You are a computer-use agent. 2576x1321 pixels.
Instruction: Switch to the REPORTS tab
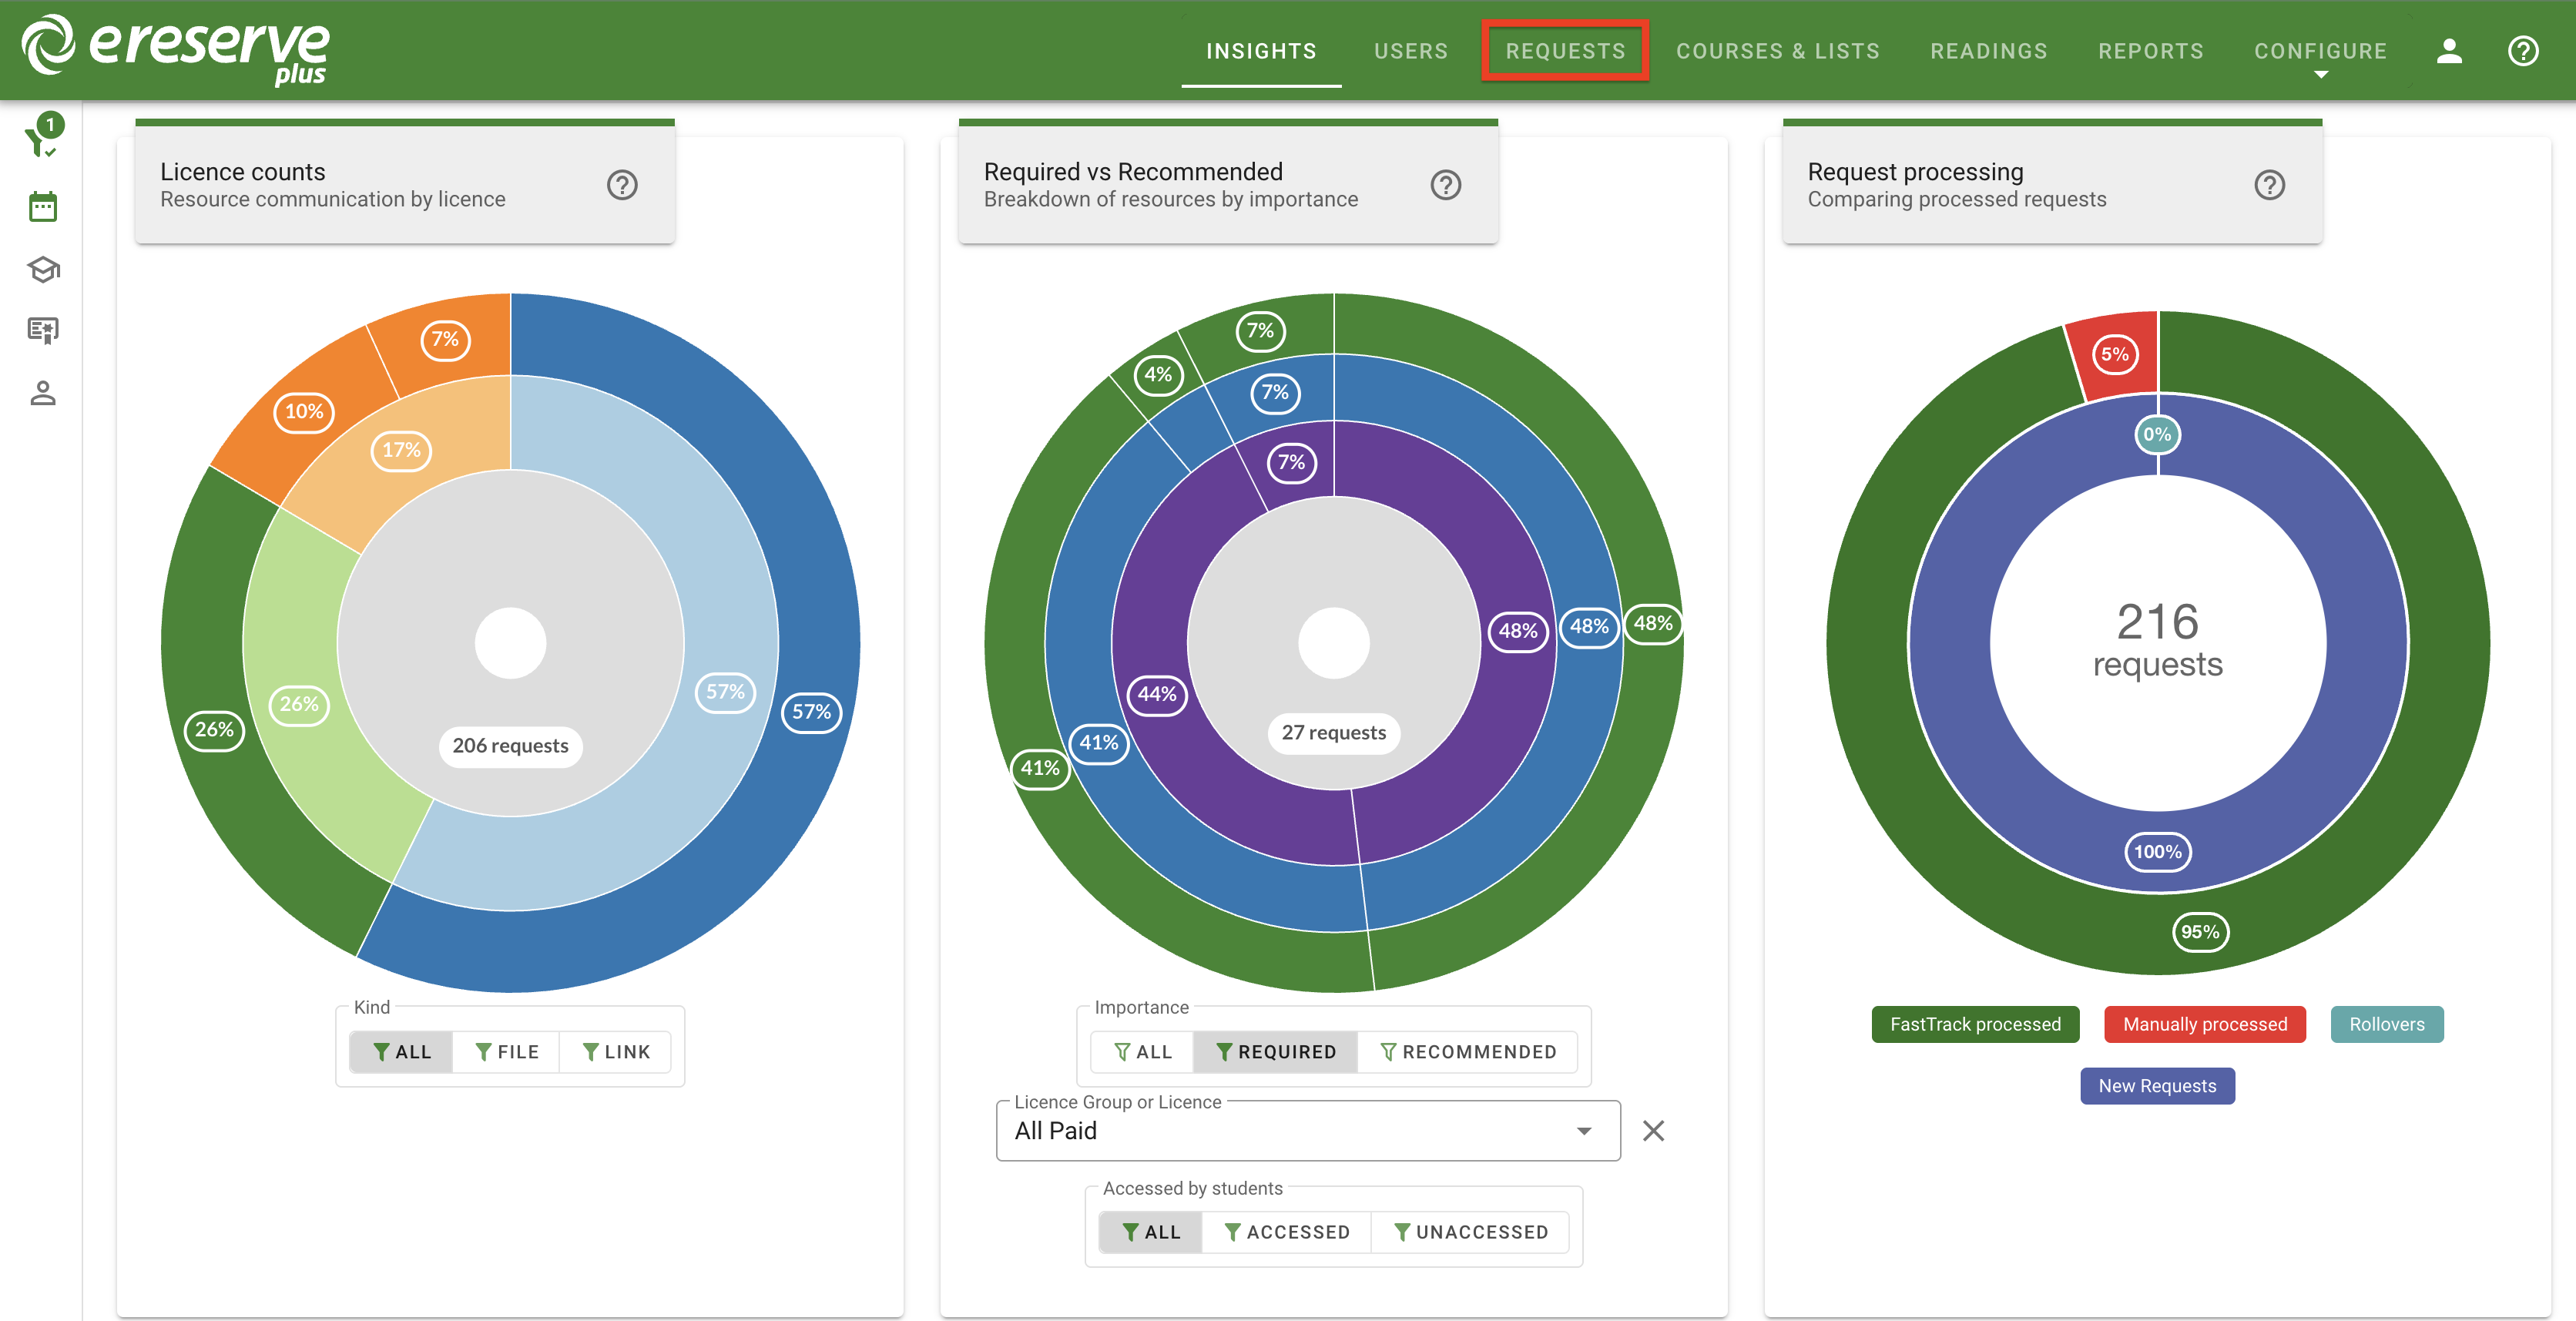click(x=2150, y=51)
